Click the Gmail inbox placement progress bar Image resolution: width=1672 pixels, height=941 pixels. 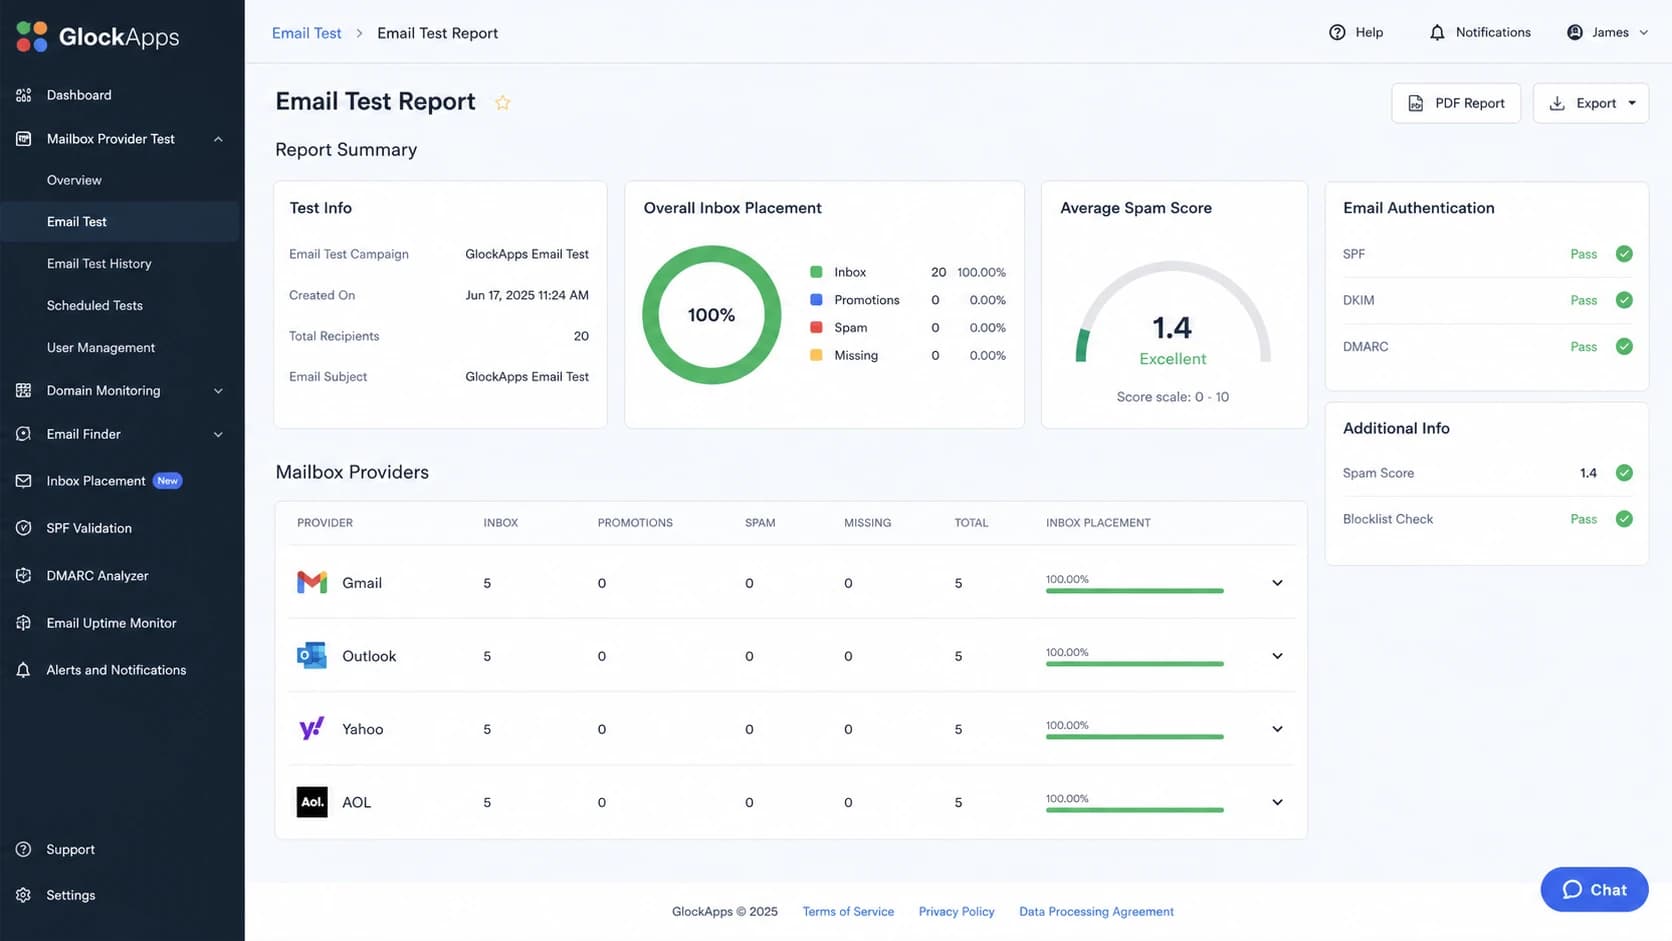point(1135,591)
